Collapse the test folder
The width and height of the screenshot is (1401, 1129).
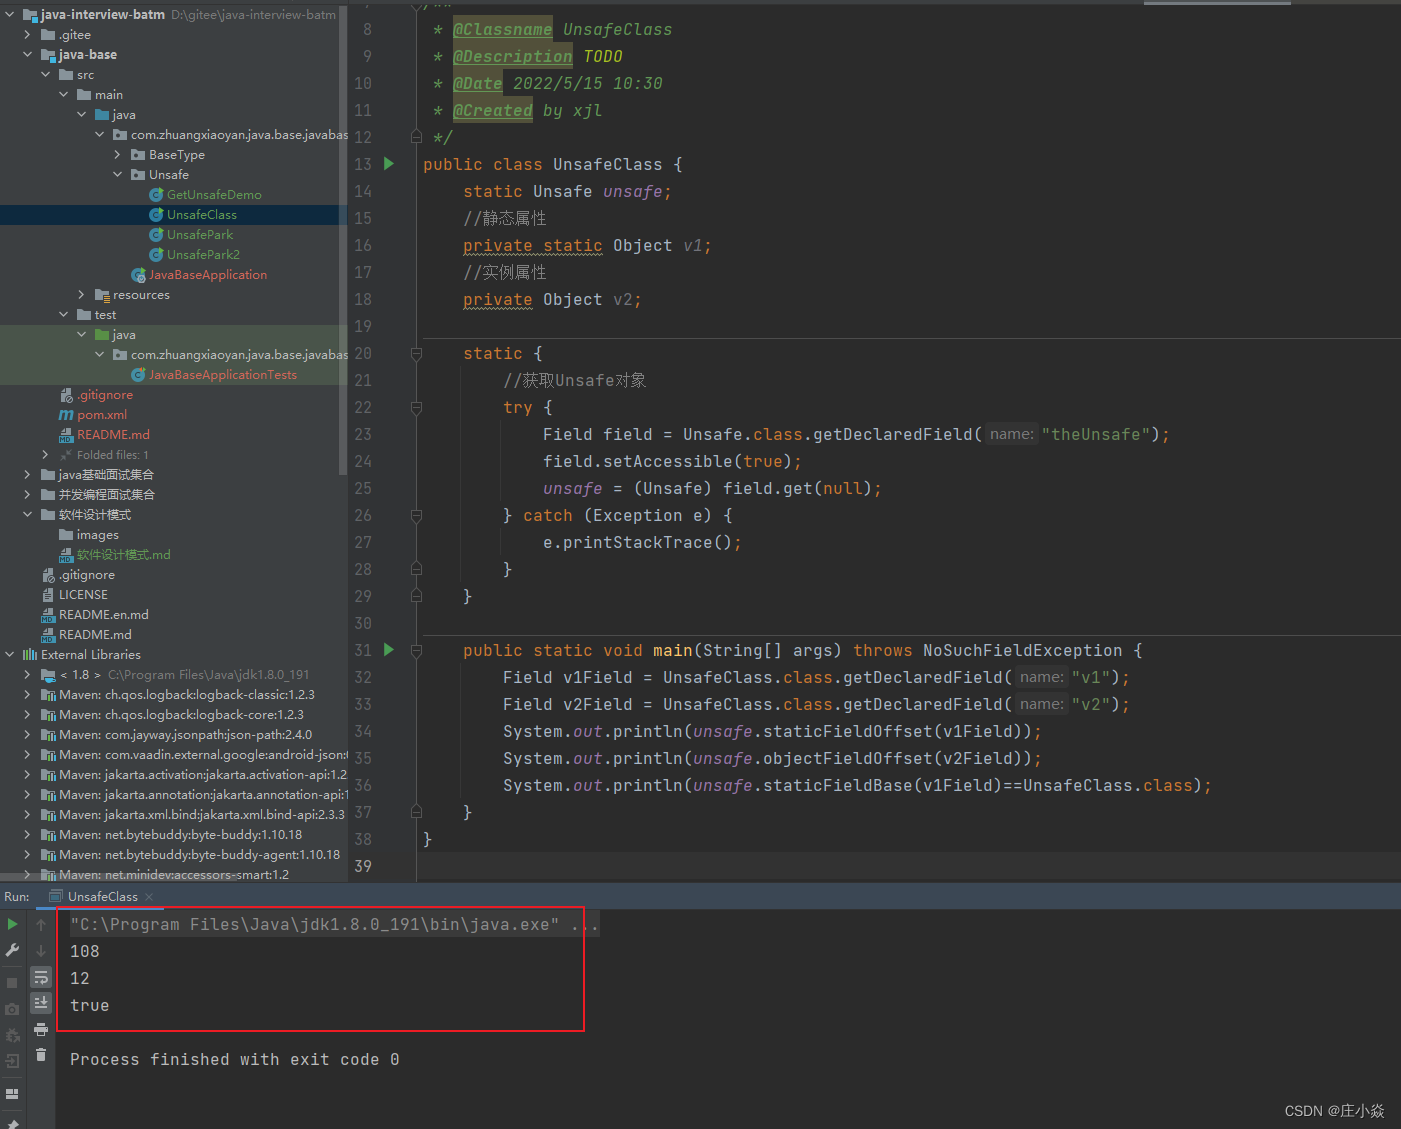point(64,315)
